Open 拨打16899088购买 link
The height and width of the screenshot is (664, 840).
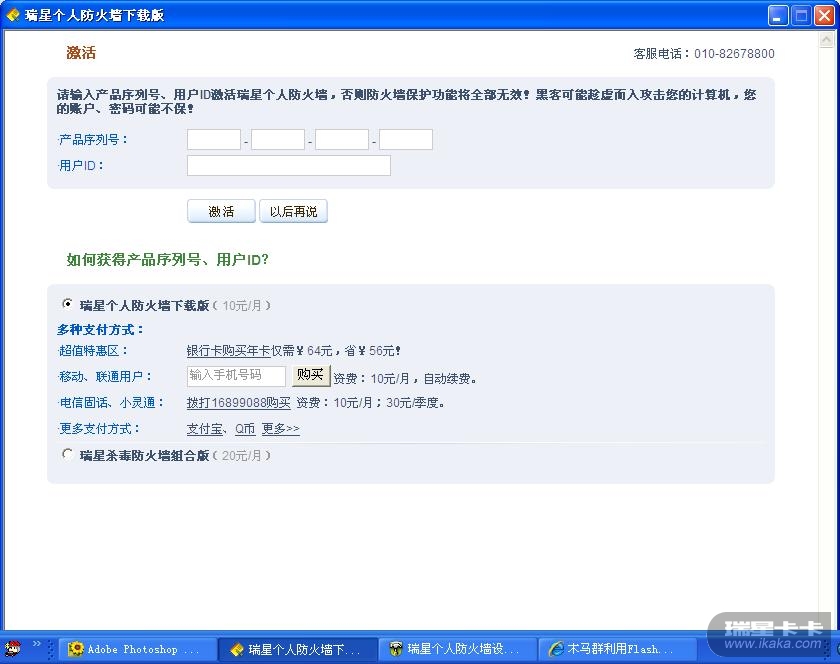pos(238,403)
